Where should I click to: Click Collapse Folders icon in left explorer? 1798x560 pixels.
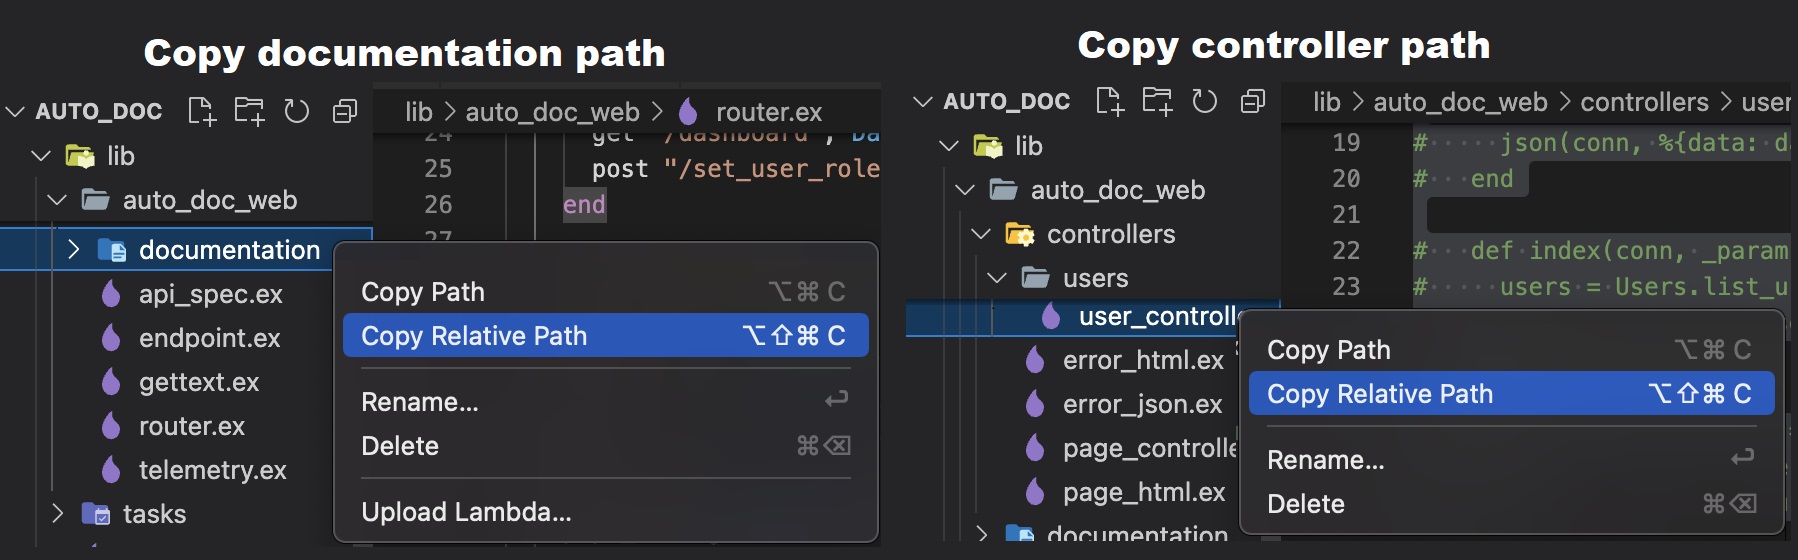pos(345,111)
